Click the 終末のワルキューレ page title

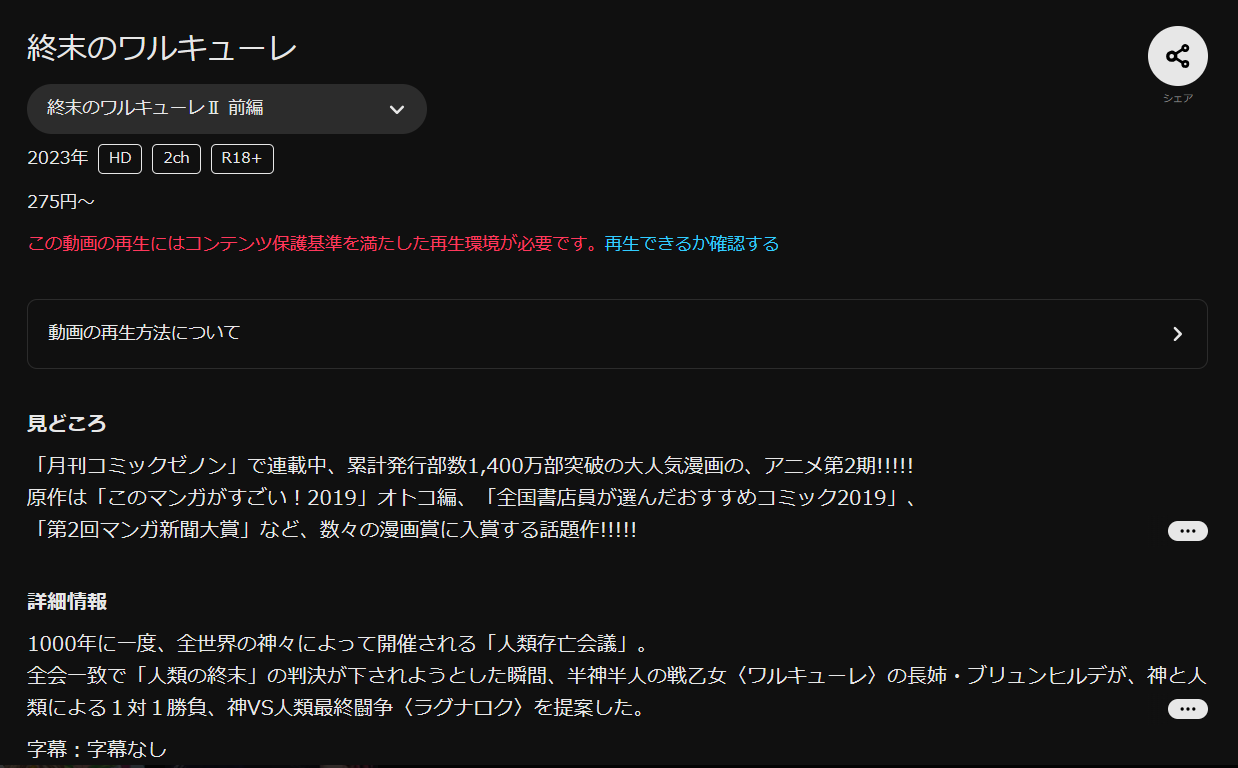[162, 48]
